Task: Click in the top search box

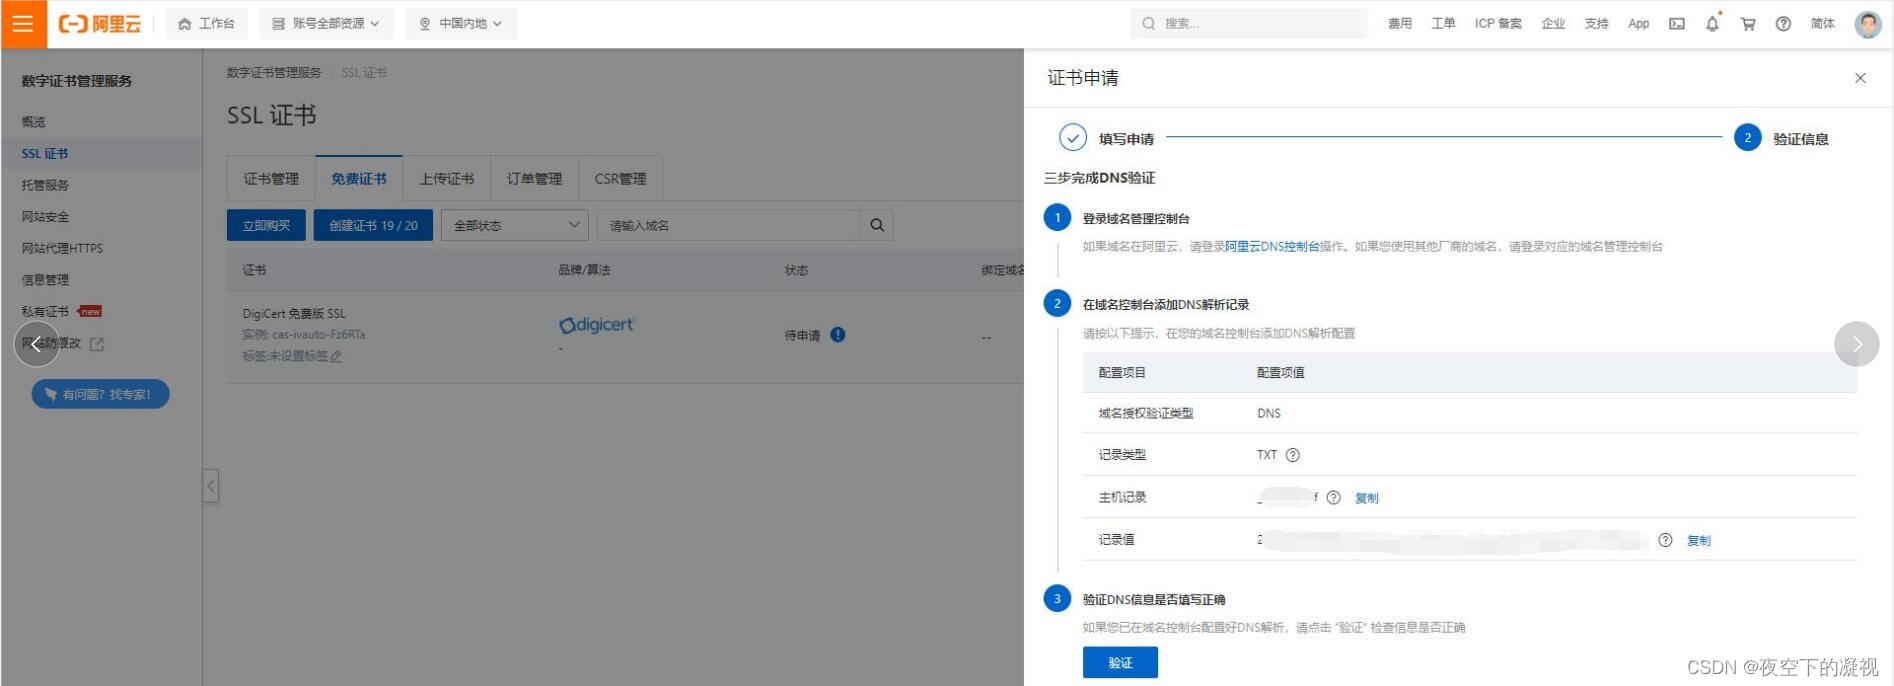Action: [1248, 23]
